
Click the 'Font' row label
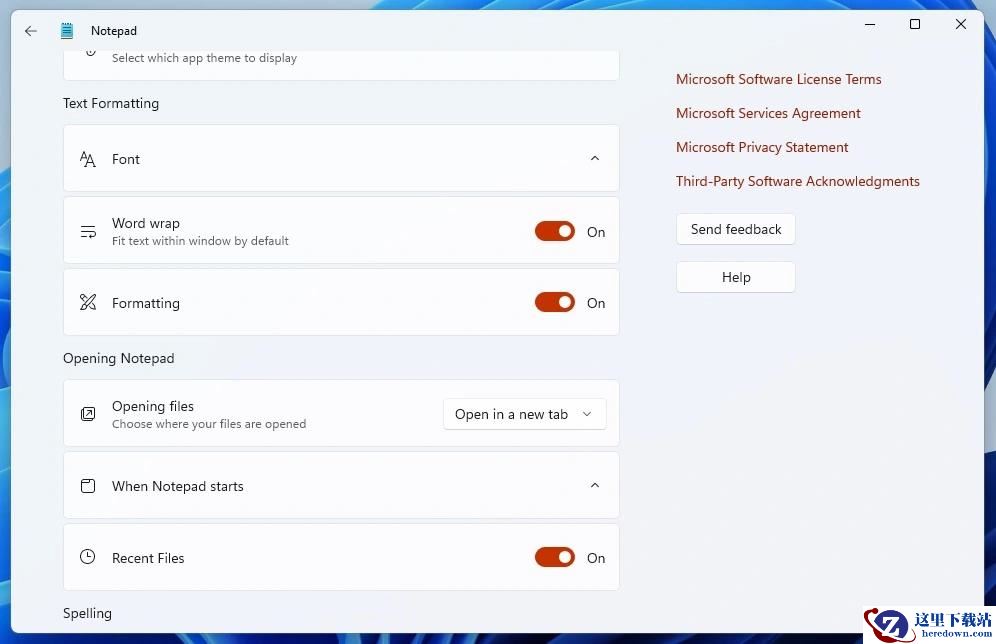tap(126, 159)
